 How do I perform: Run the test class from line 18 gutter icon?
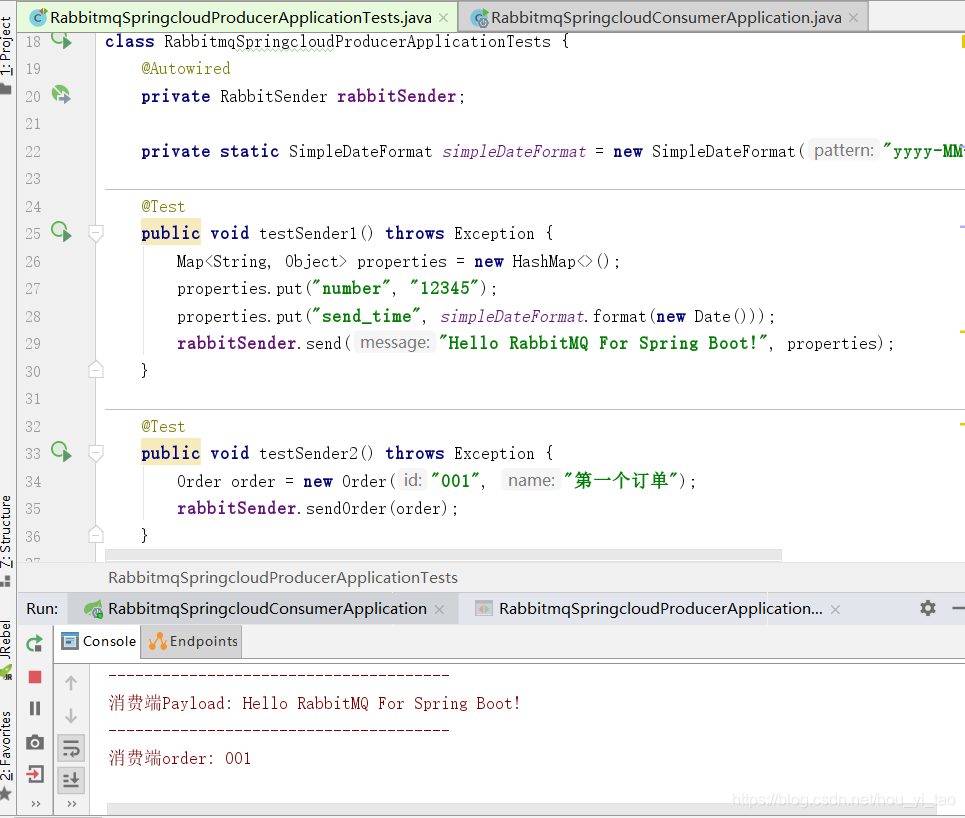coord(61,41)
